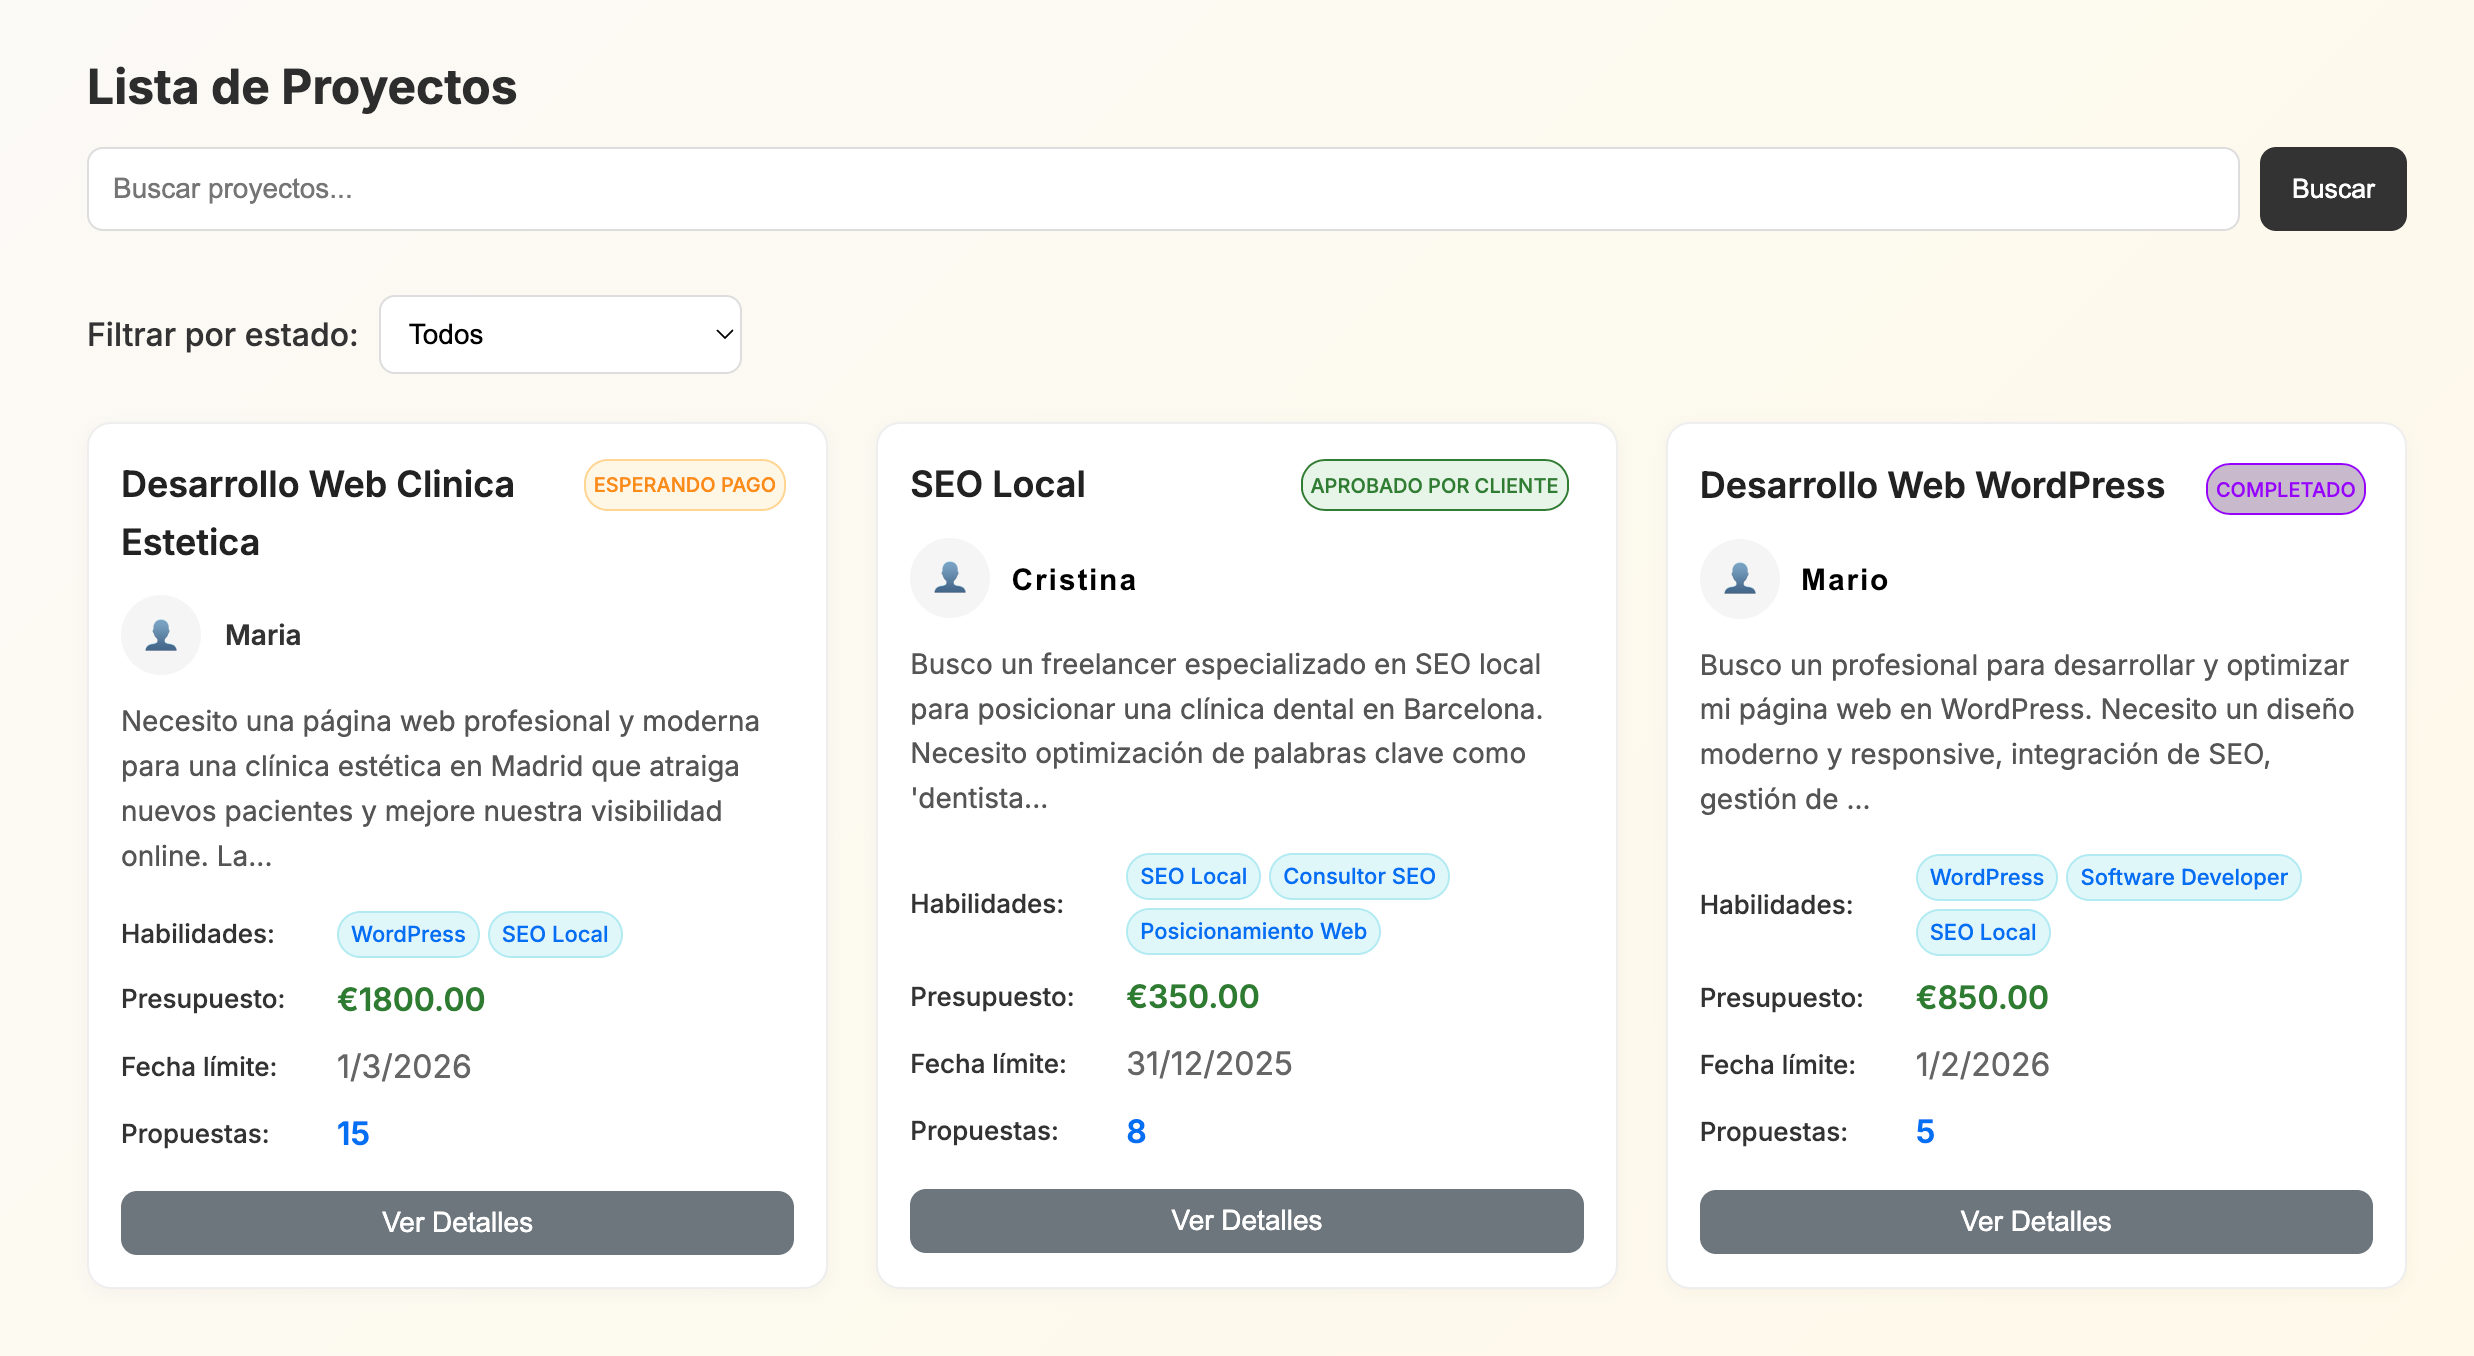The image size is (2474, 1356).
Task: Open the 15 propuestas for Desarrollo Web Clinica
Action: (x=352, y=1133)
